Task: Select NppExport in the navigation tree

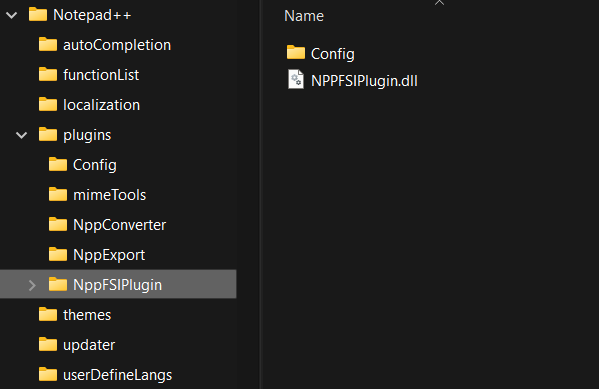Action: pos(109,255)
